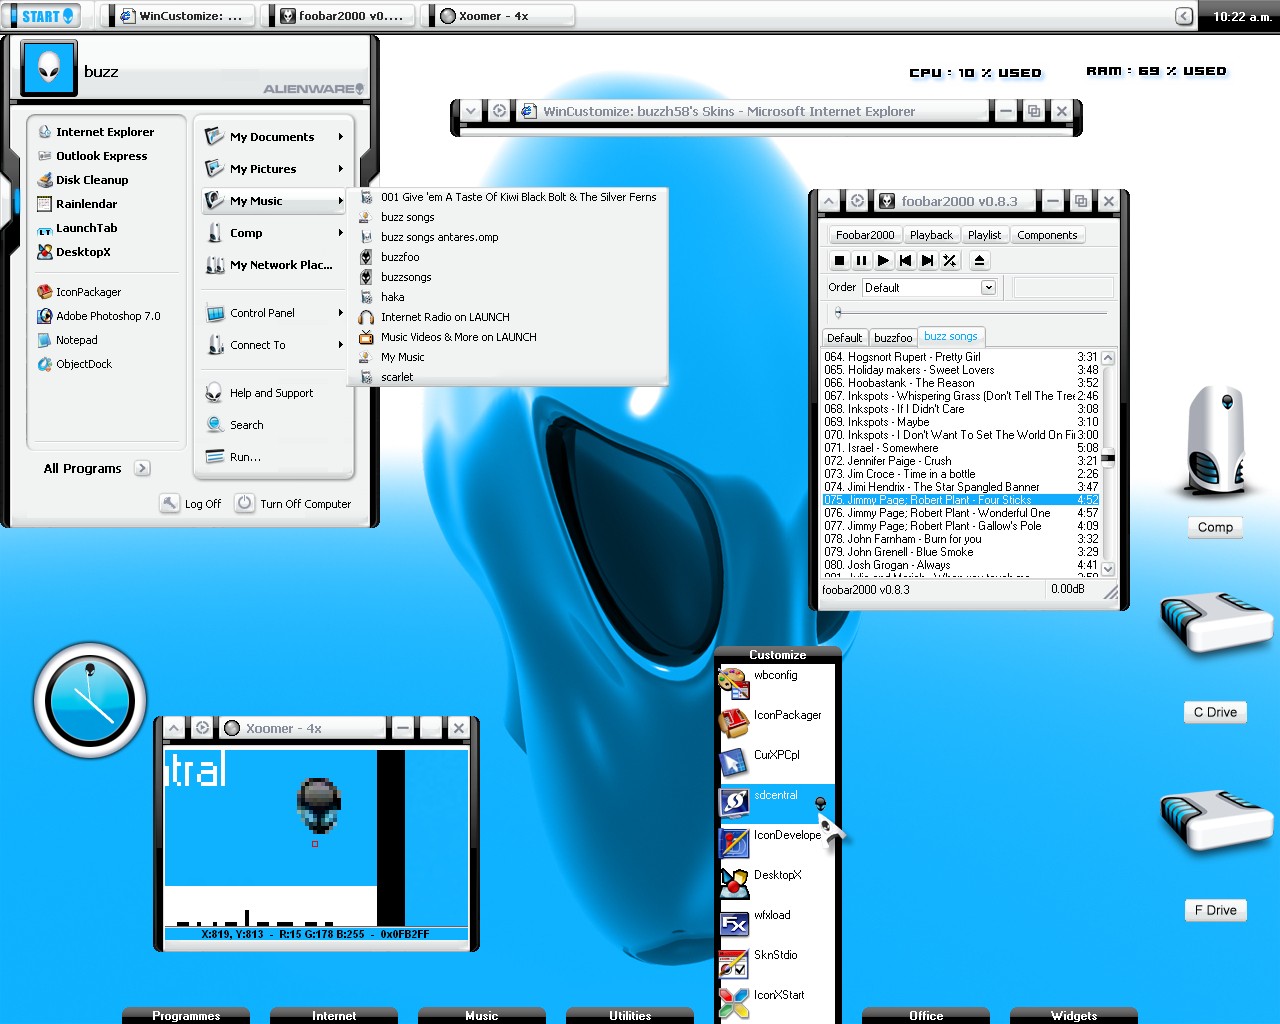This screenshot has height=1024, width=1280.
Task: Click the Log Off button
Action: [x=191, y=504]
